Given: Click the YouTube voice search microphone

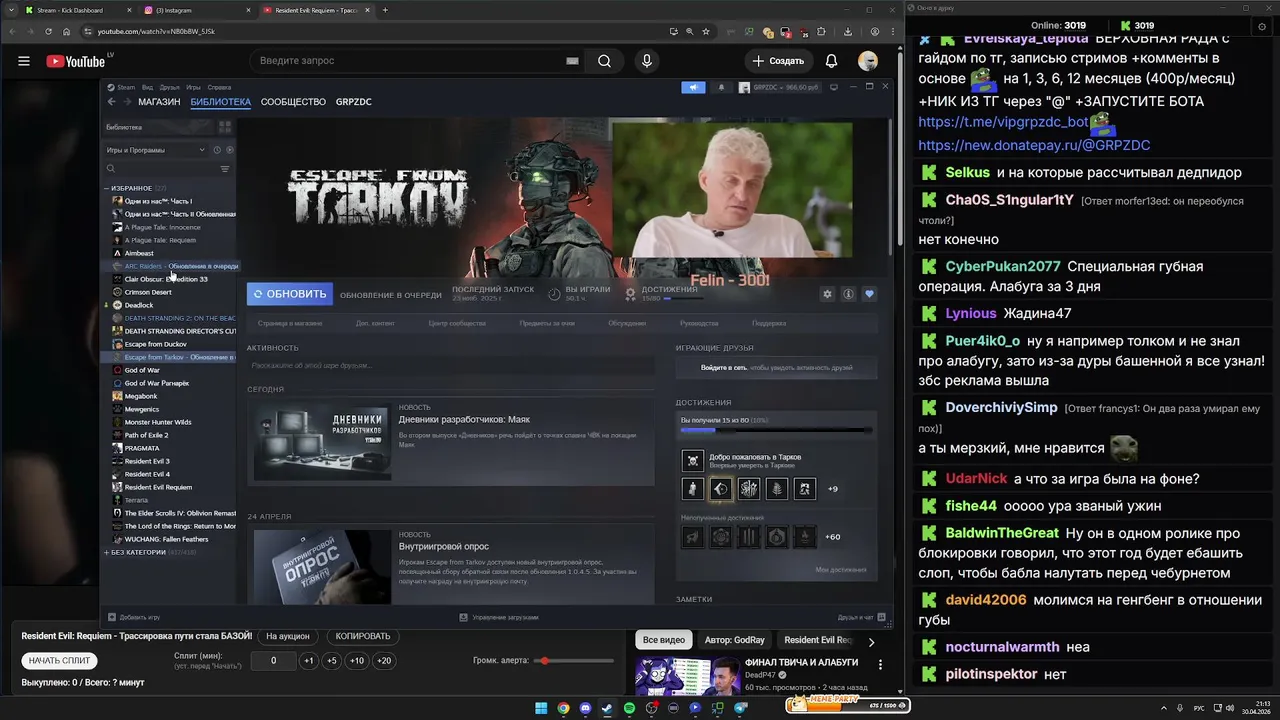Looking at the screenshot, I should click(x=646, y=61).
